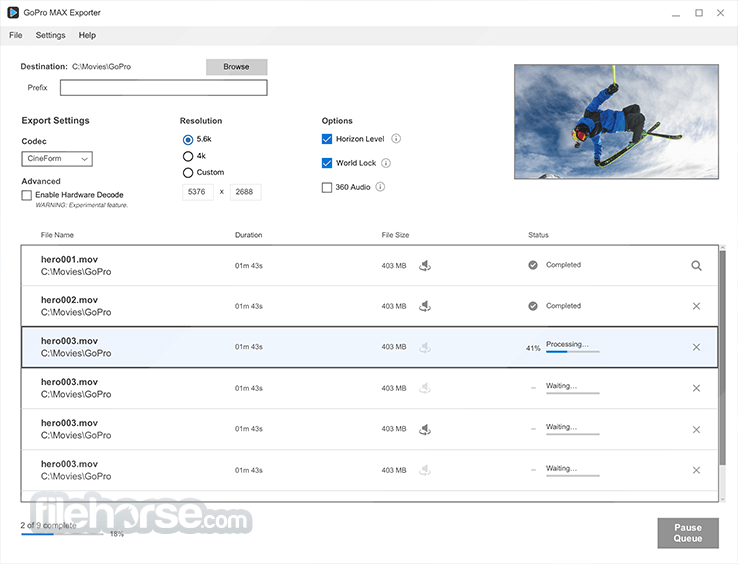Enable Hardware Decode checkbox
738x564 pixels.
pyautogui.click(x=27, y=195)
